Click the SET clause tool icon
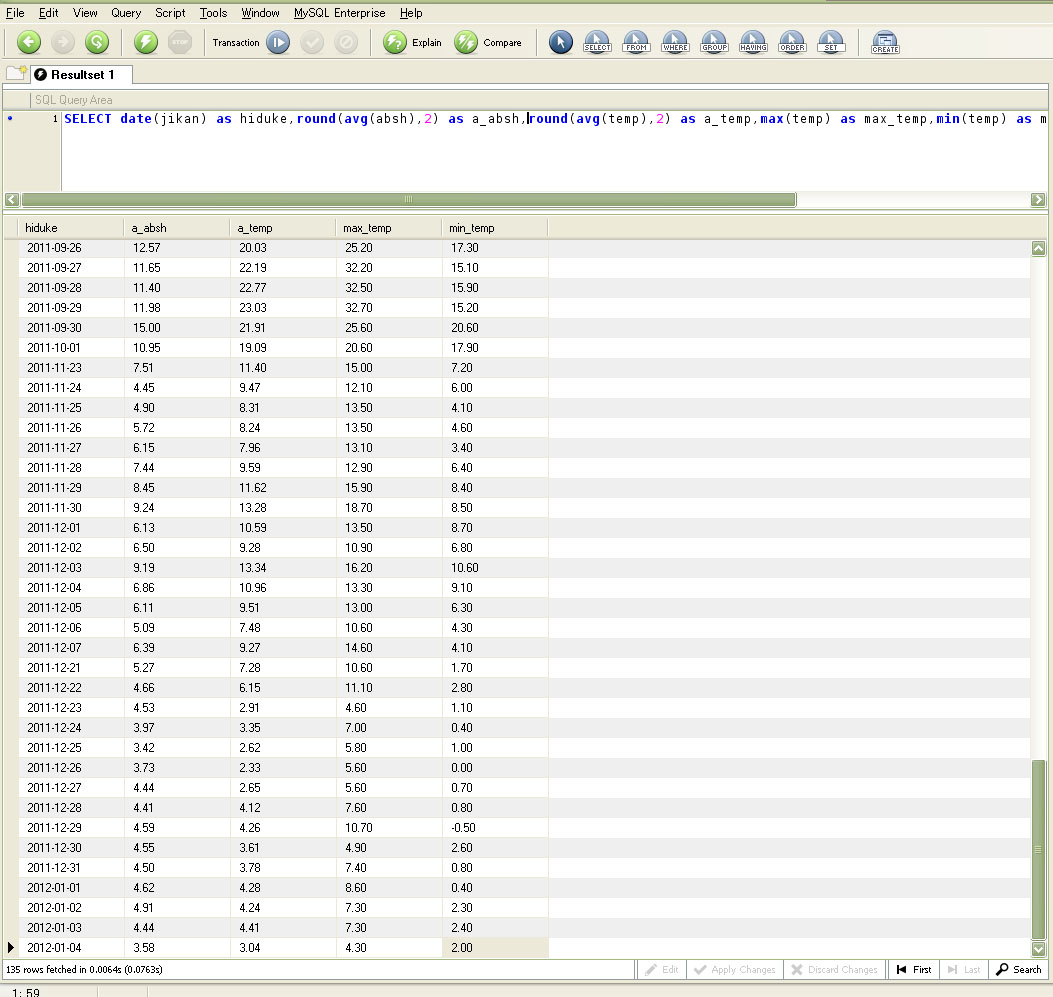This screenshot has height=997, width=1053. (831, 42)
